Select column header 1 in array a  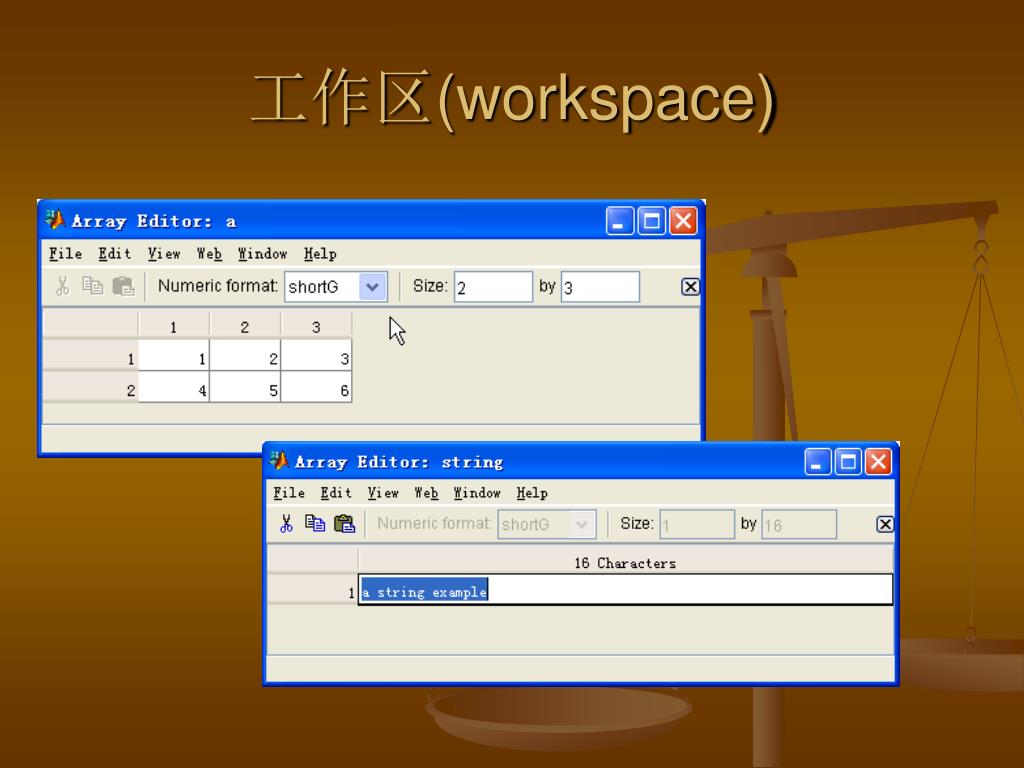(174, 326)
